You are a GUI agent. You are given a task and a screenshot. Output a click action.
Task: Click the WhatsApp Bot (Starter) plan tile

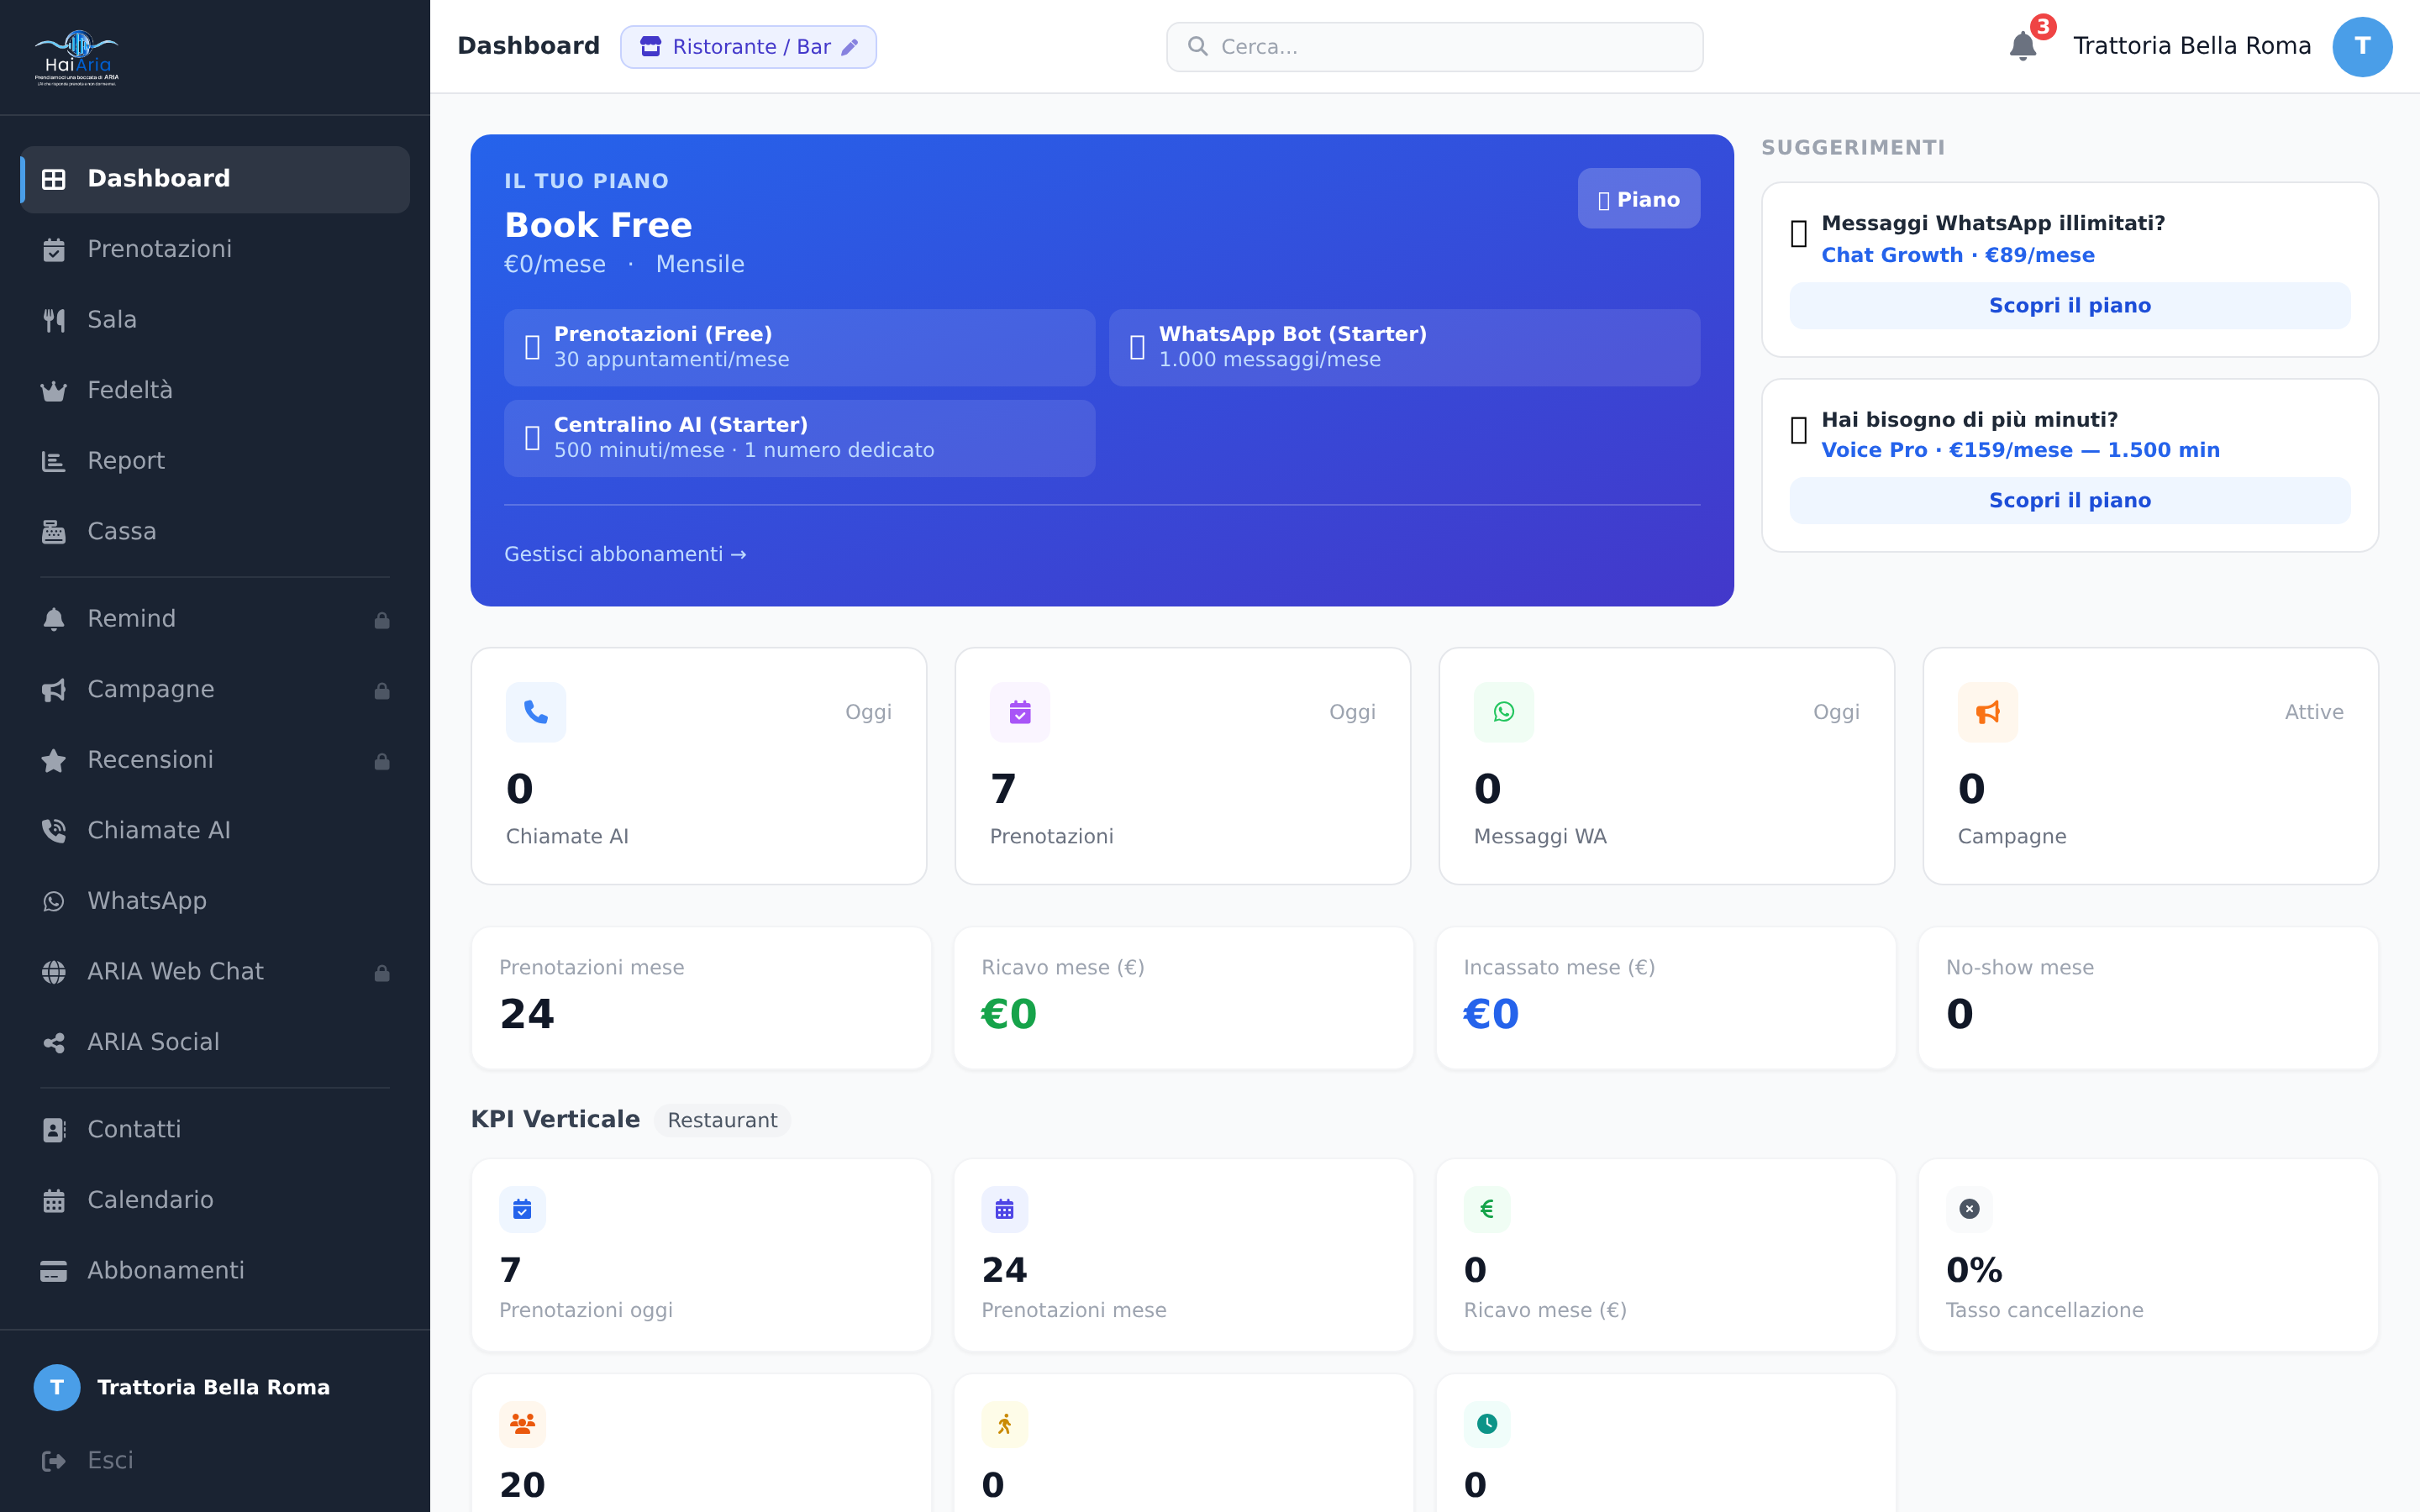tap(1404, 347)
